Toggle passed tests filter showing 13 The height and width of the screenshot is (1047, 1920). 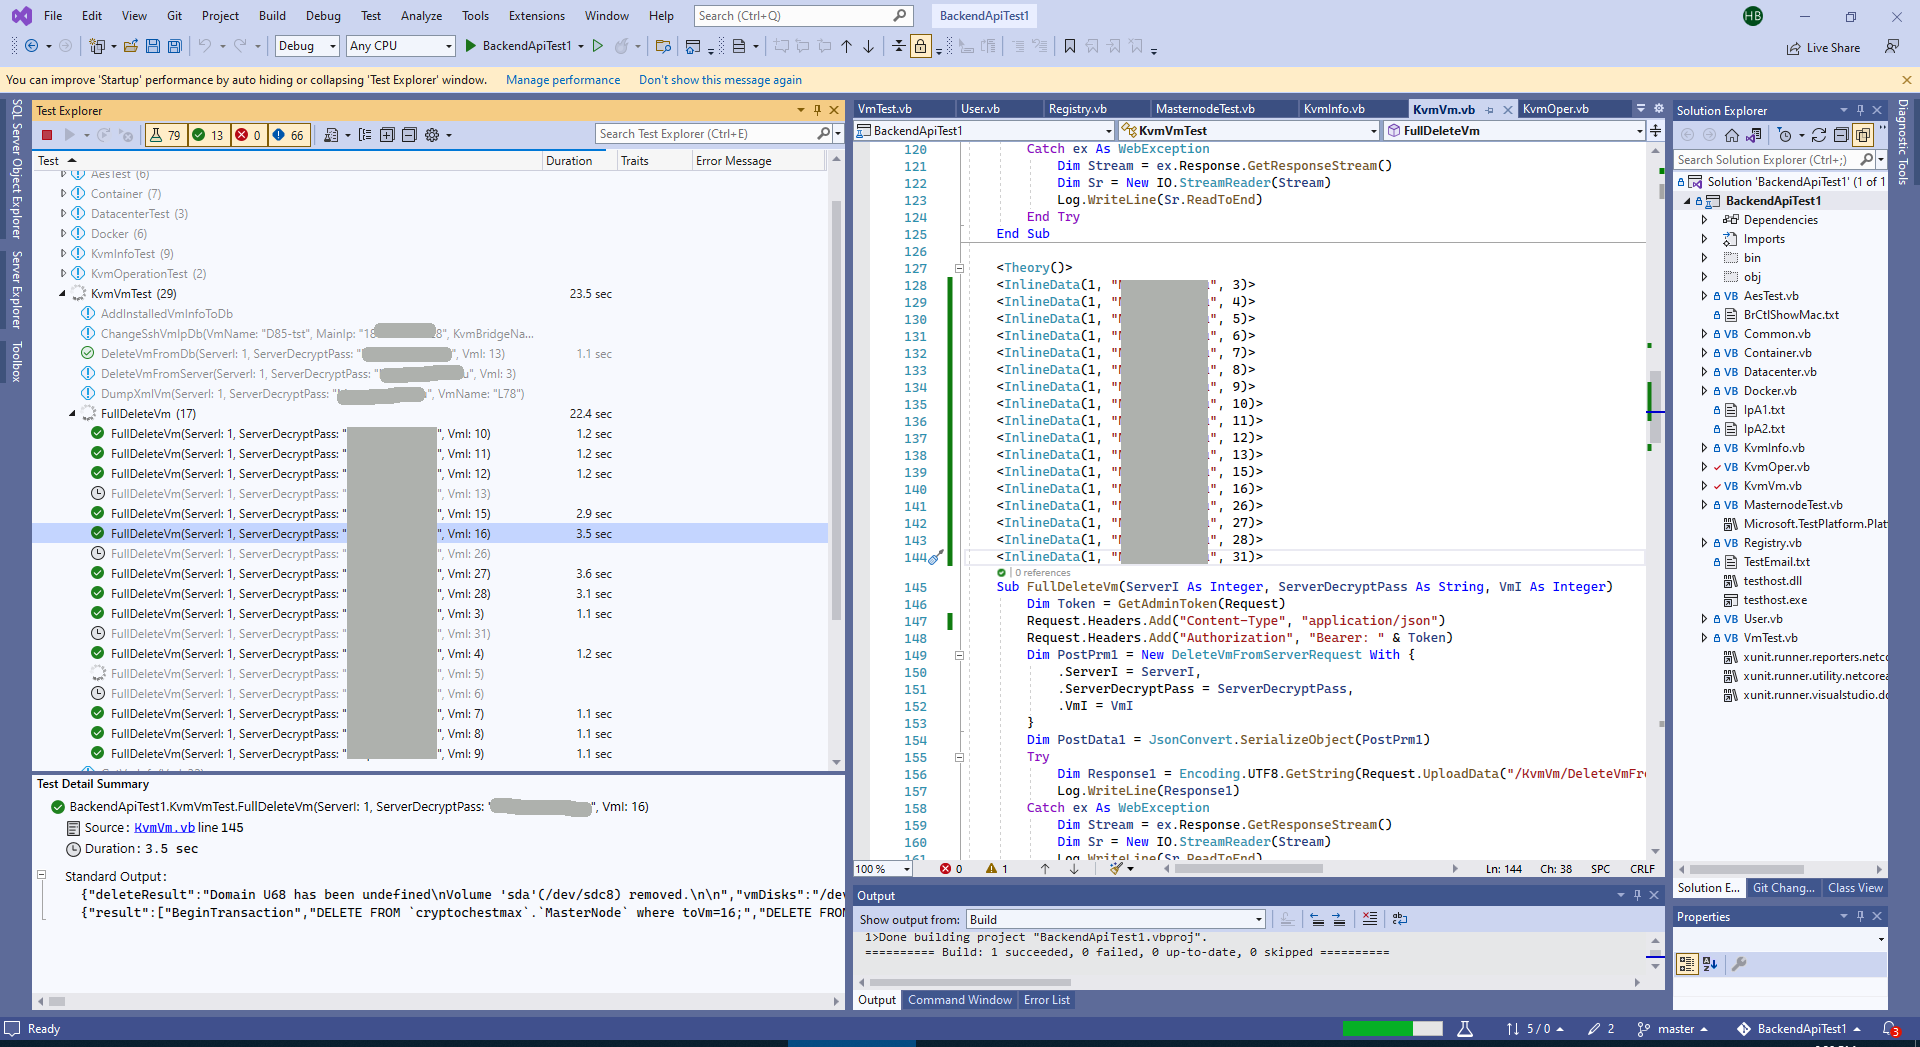[x=208, y=135]
